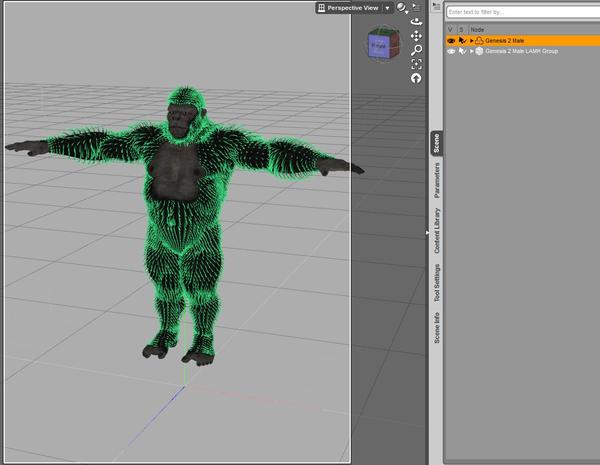Toggle visibility eye of Genesis 2 Male LAMH Group
The image size is (600, 465).
click(x=451, y=51)
